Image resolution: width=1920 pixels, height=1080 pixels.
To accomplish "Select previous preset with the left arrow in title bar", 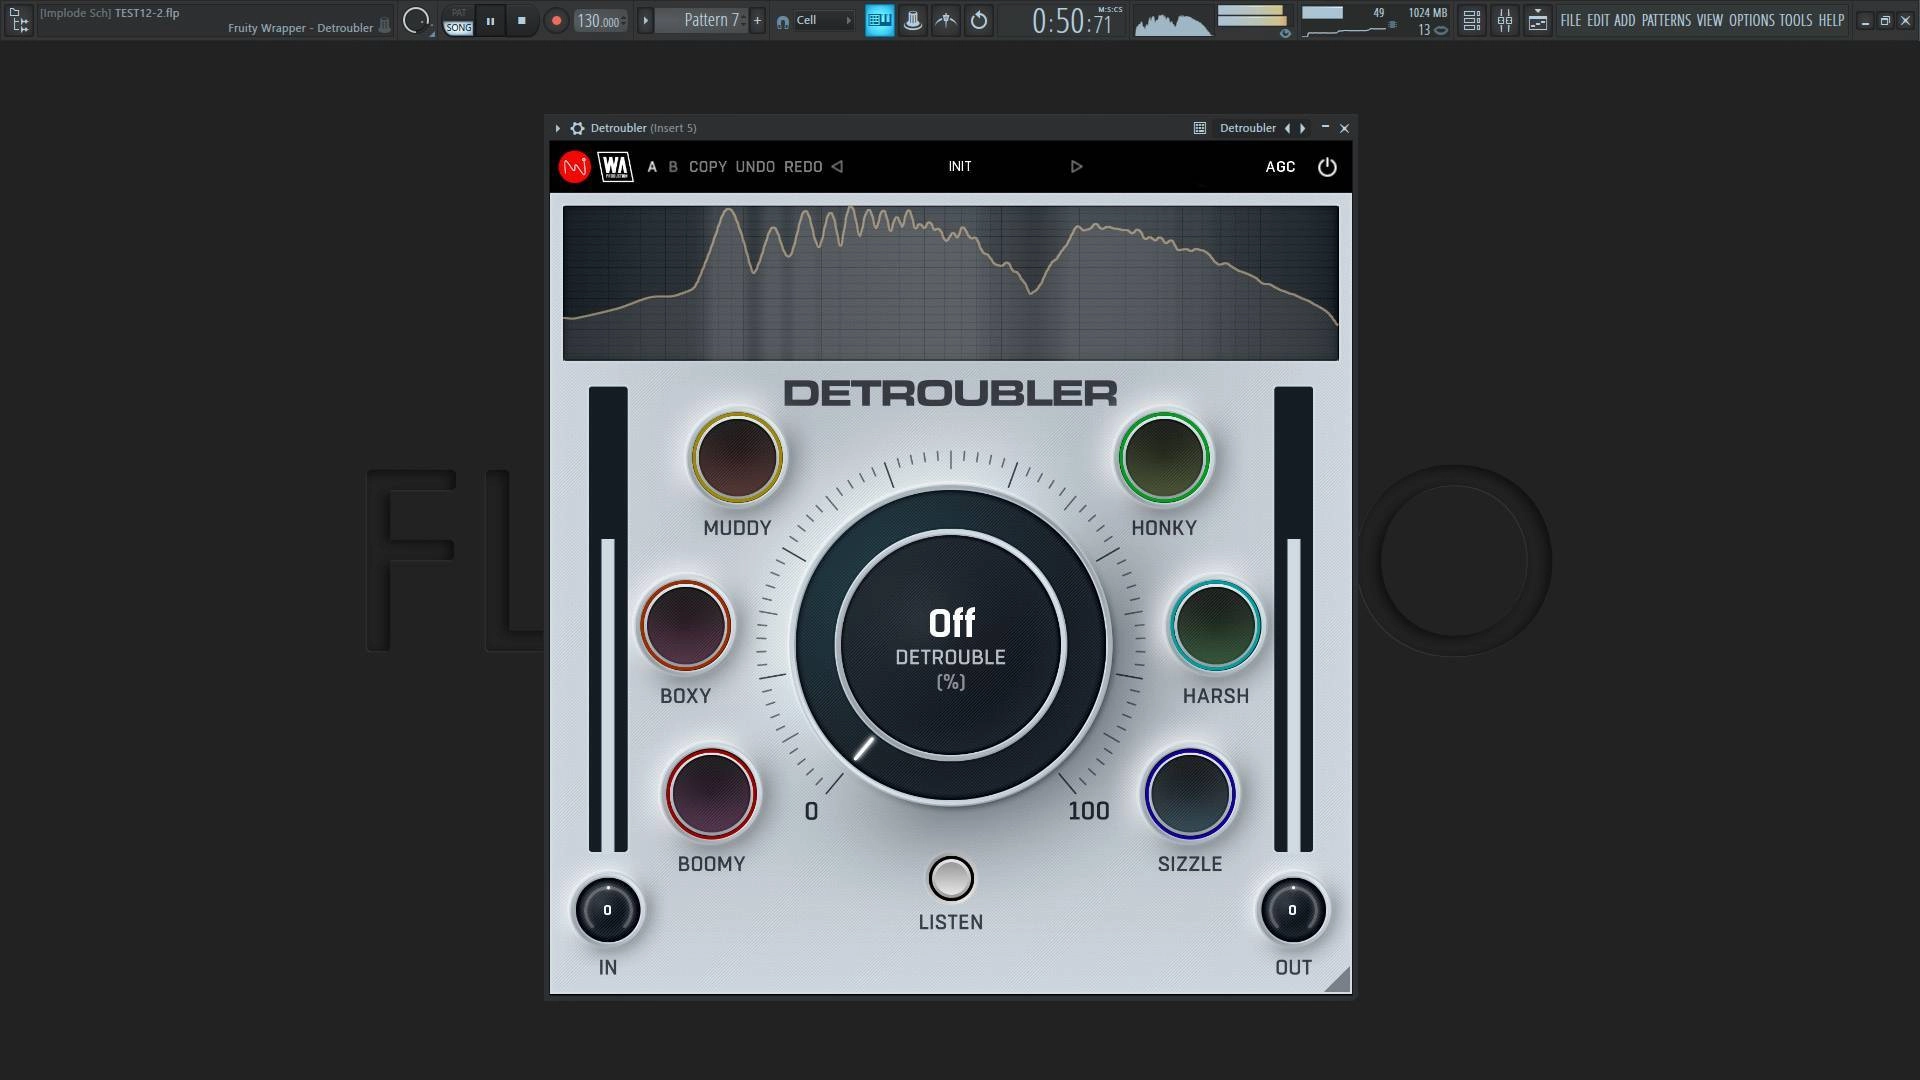I will pos(1287,128).
